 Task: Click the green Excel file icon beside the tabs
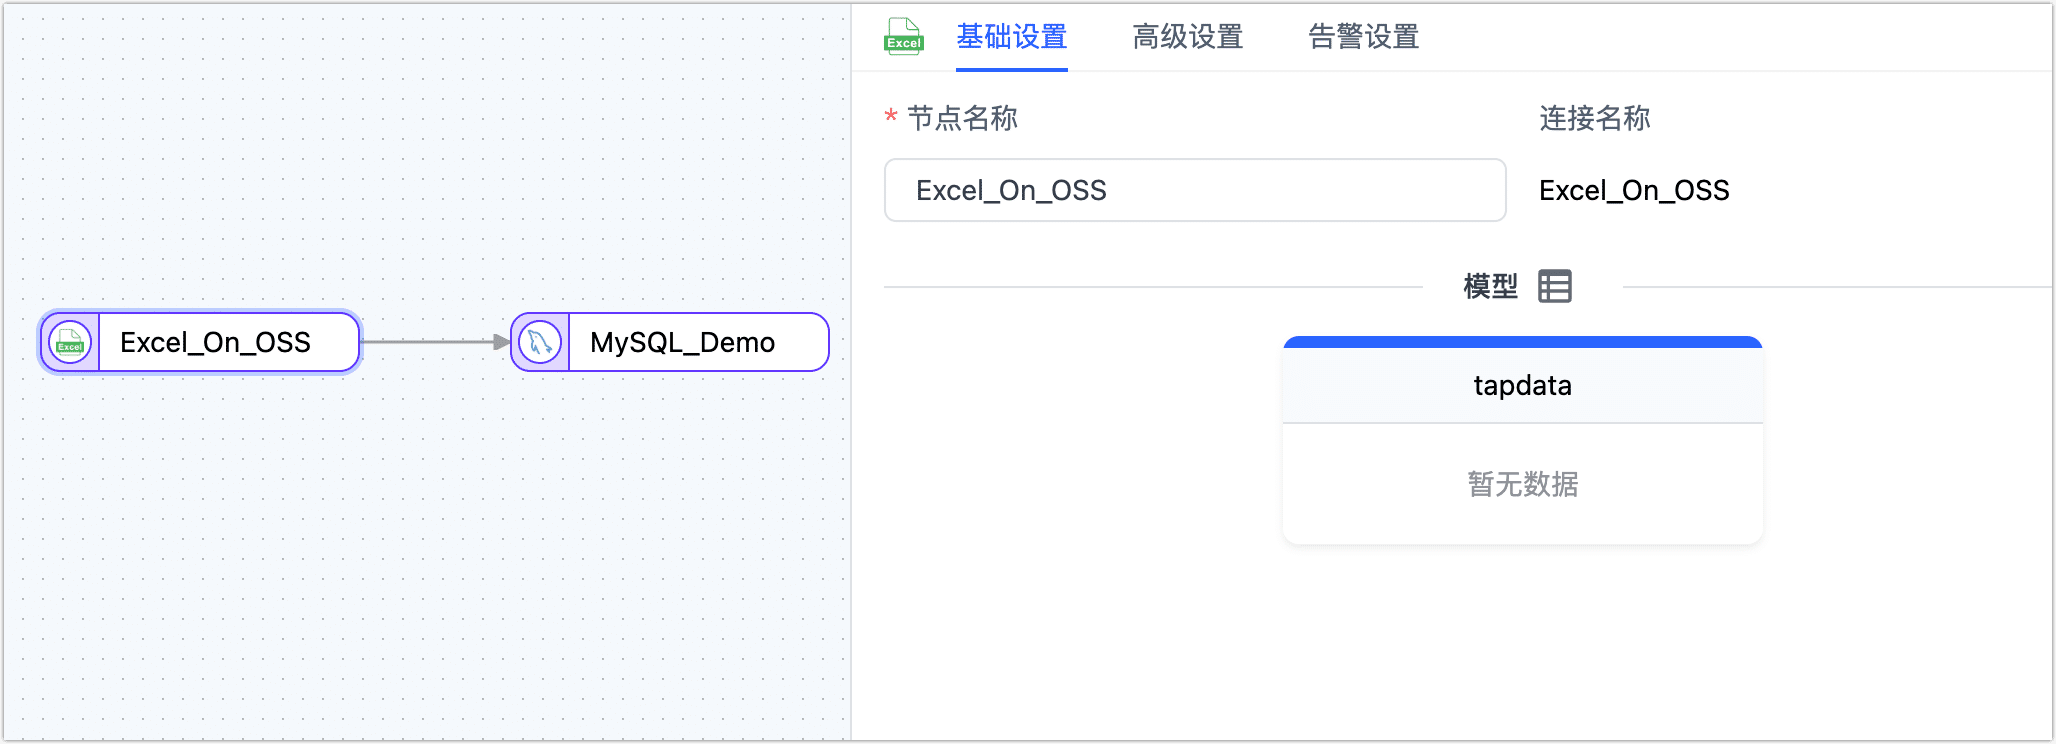pyautogui.click(x=903, y=36)
